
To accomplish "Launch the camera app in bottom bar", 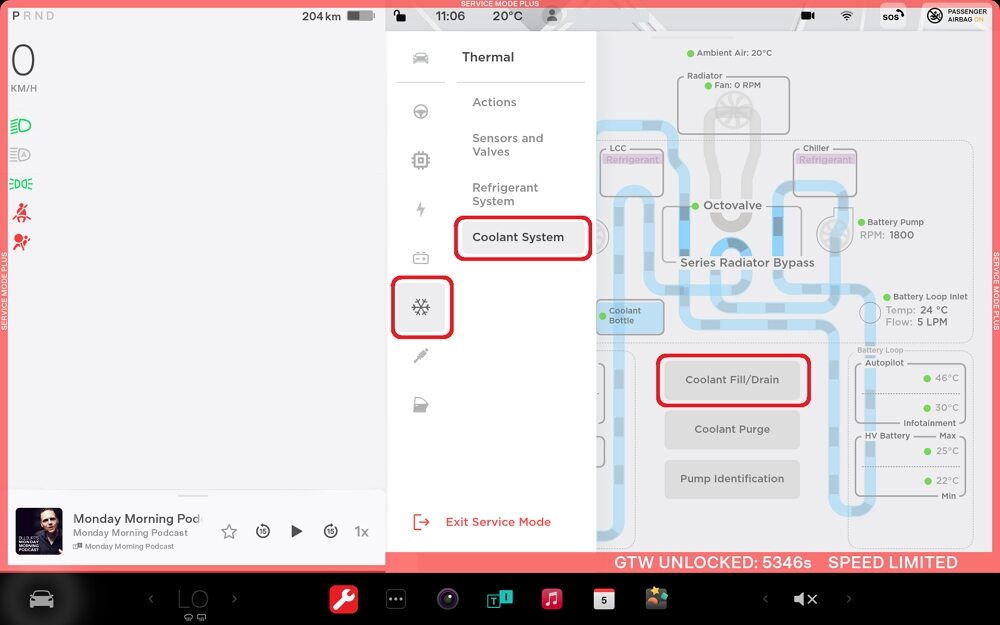I will coord(448,599).
